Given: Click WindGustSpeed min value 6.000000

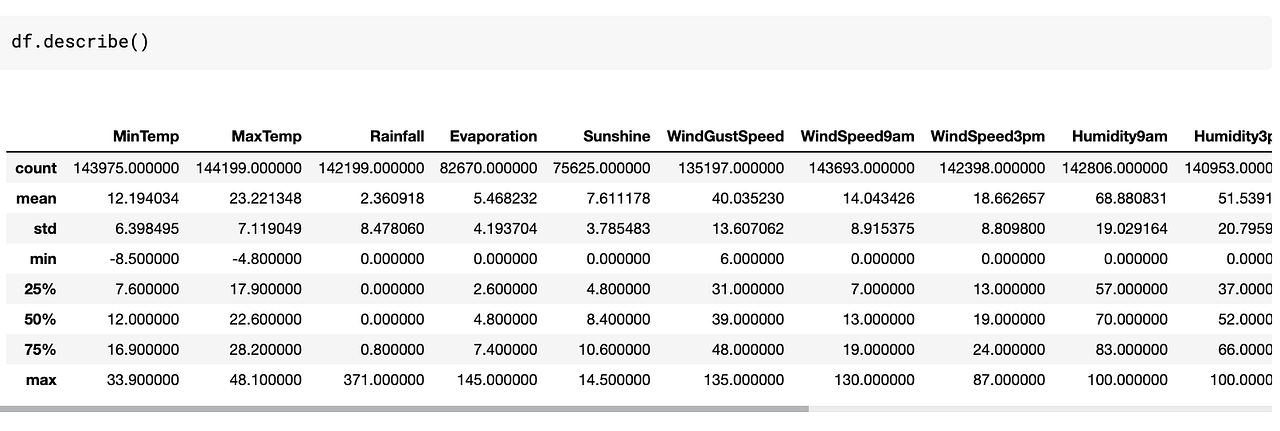Looking at the screenshot, I should pos(754,259).
